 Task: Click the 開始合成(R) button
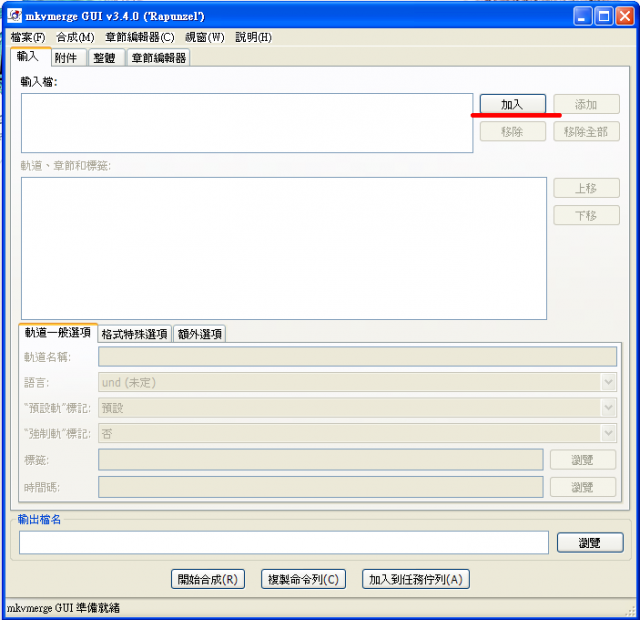(x=208, y=579)
